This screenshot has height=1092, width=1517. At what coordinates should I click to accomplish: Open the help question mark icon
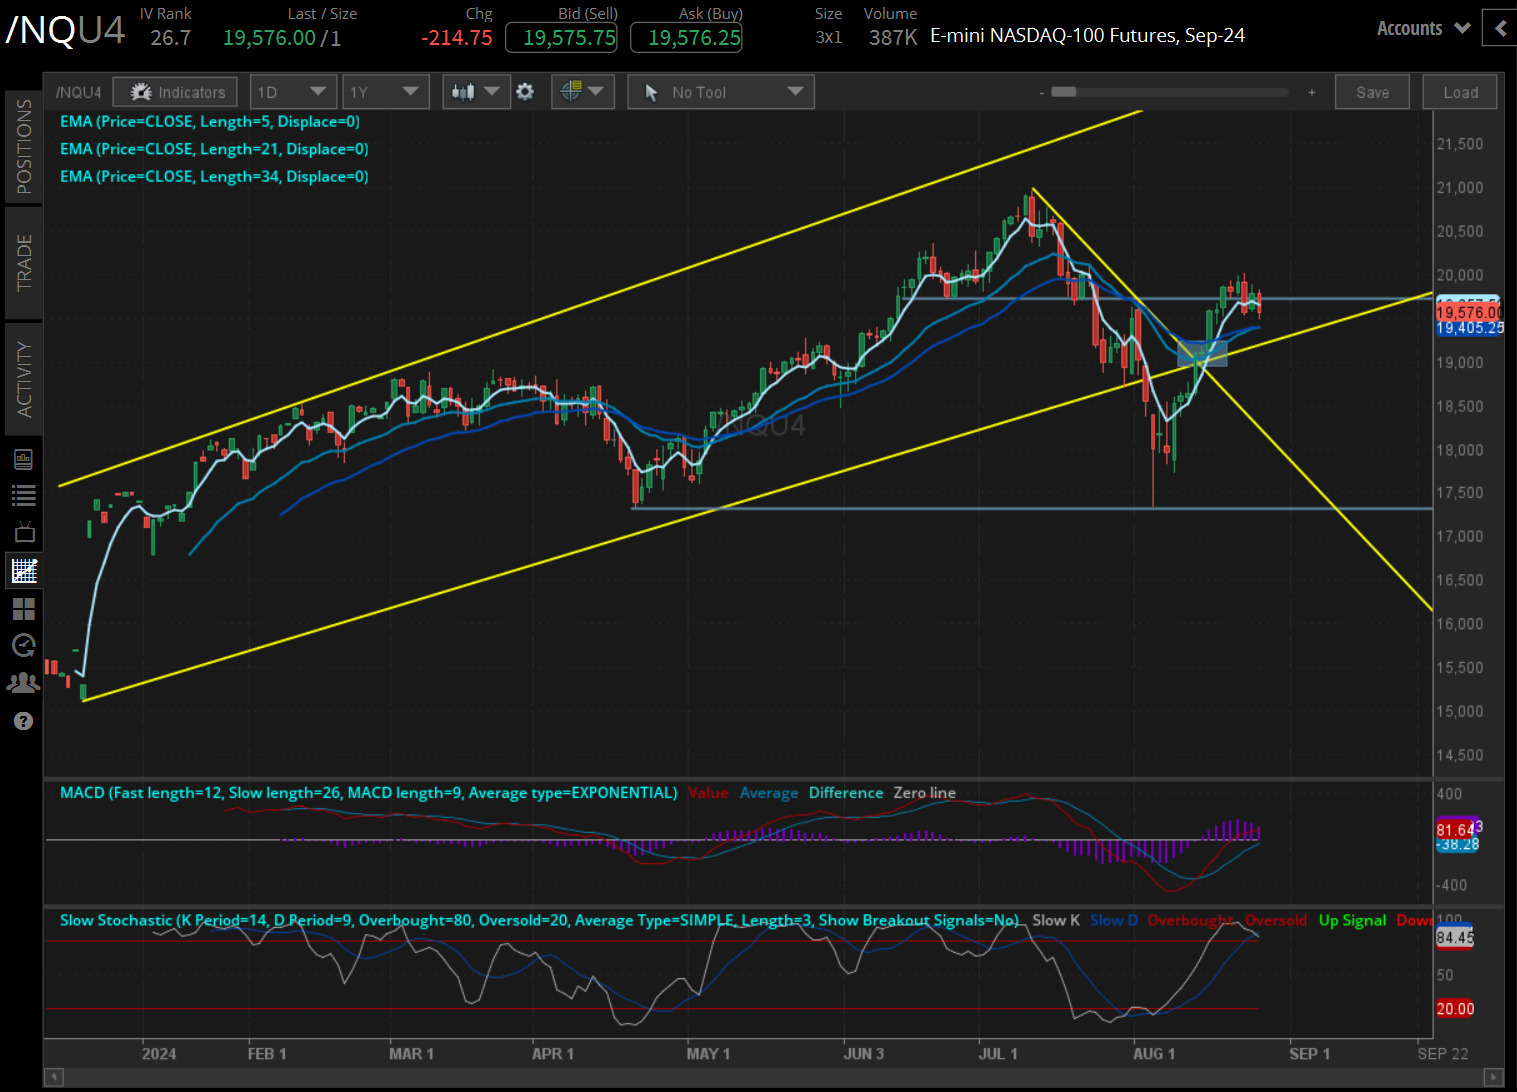(x=24, y=721)
